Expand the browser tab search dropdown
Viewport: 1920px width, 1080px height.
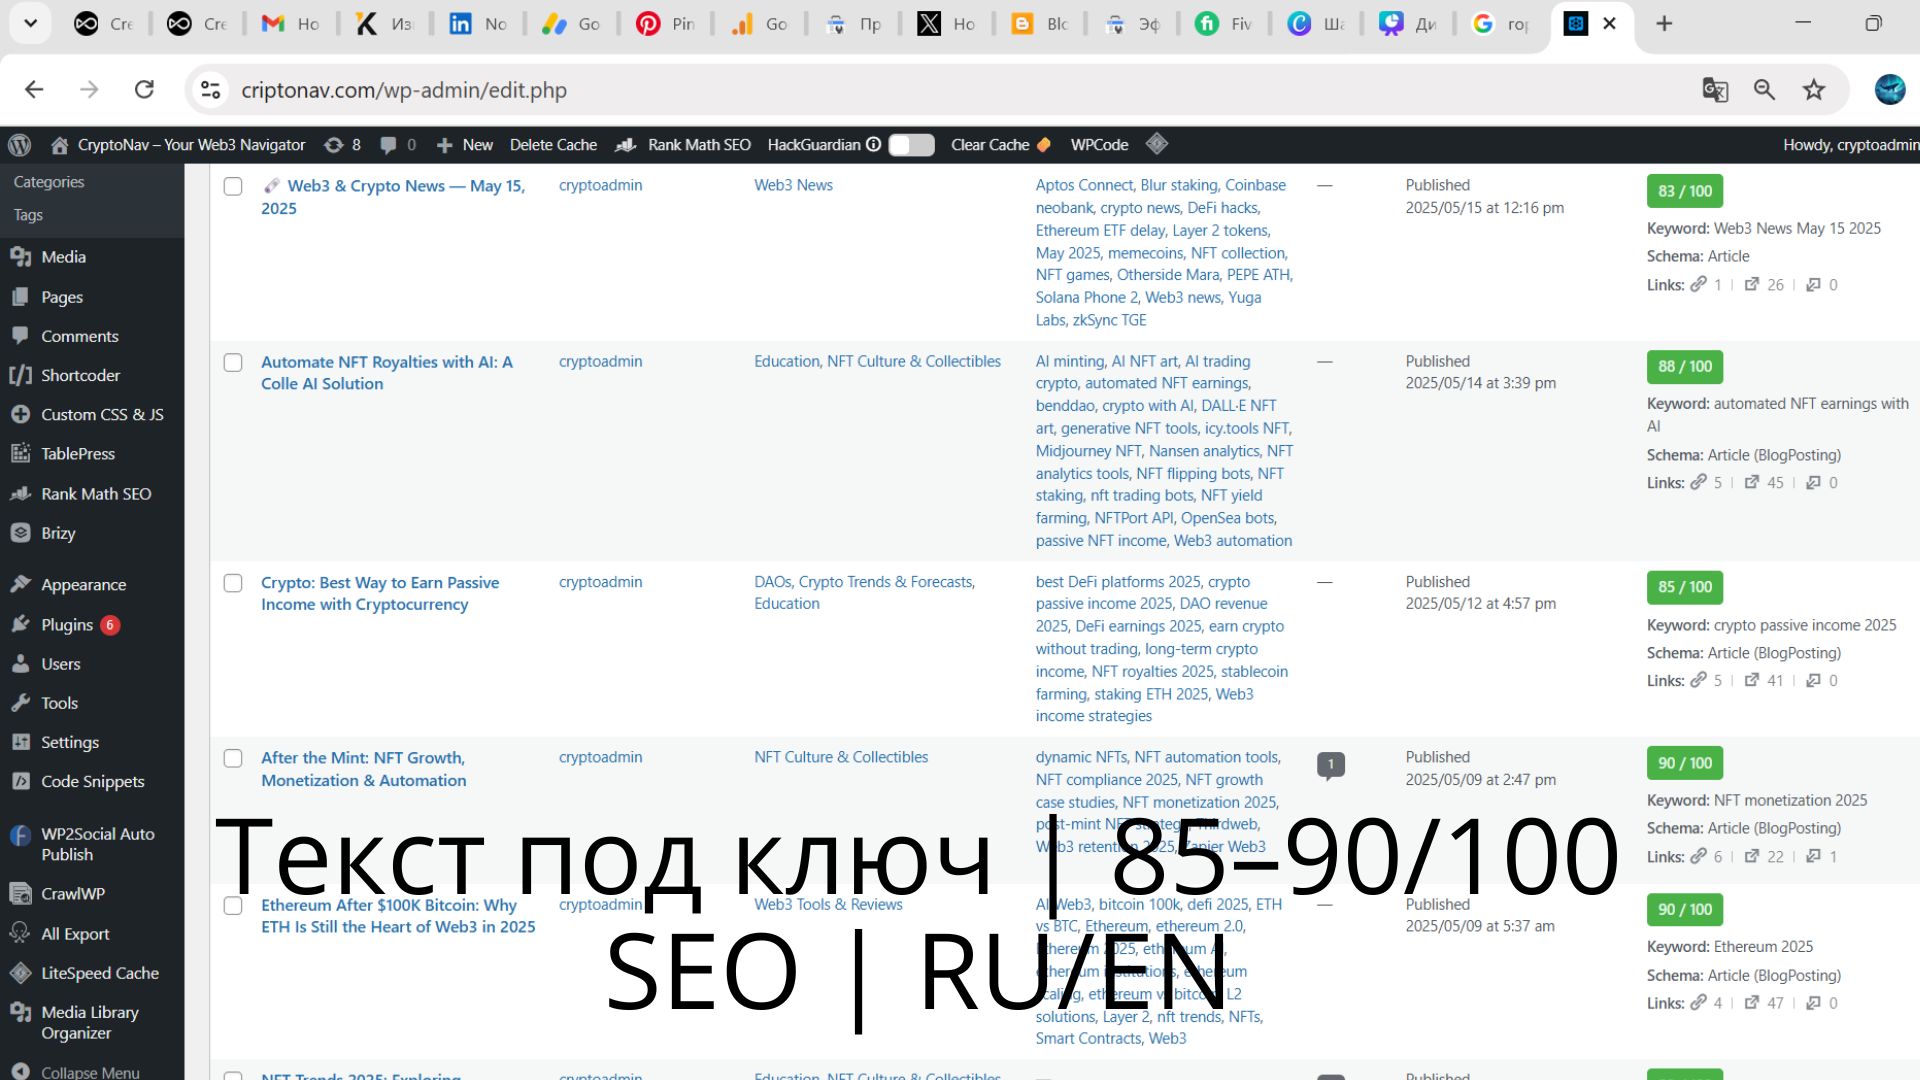coord(31,24)
